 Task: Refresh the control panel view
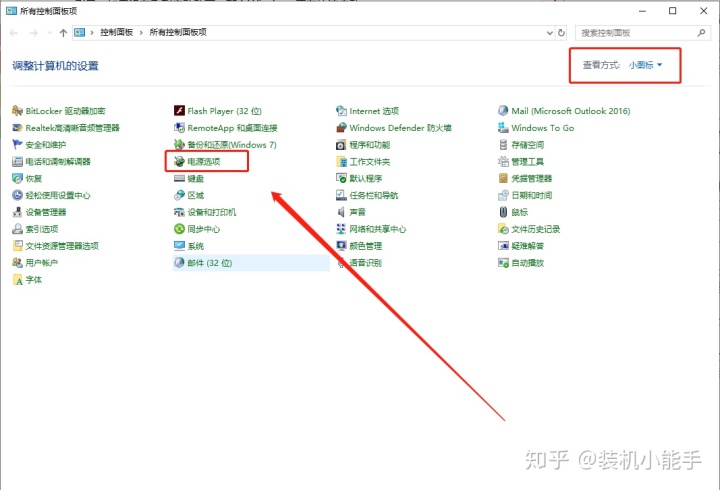coord(561,33)
